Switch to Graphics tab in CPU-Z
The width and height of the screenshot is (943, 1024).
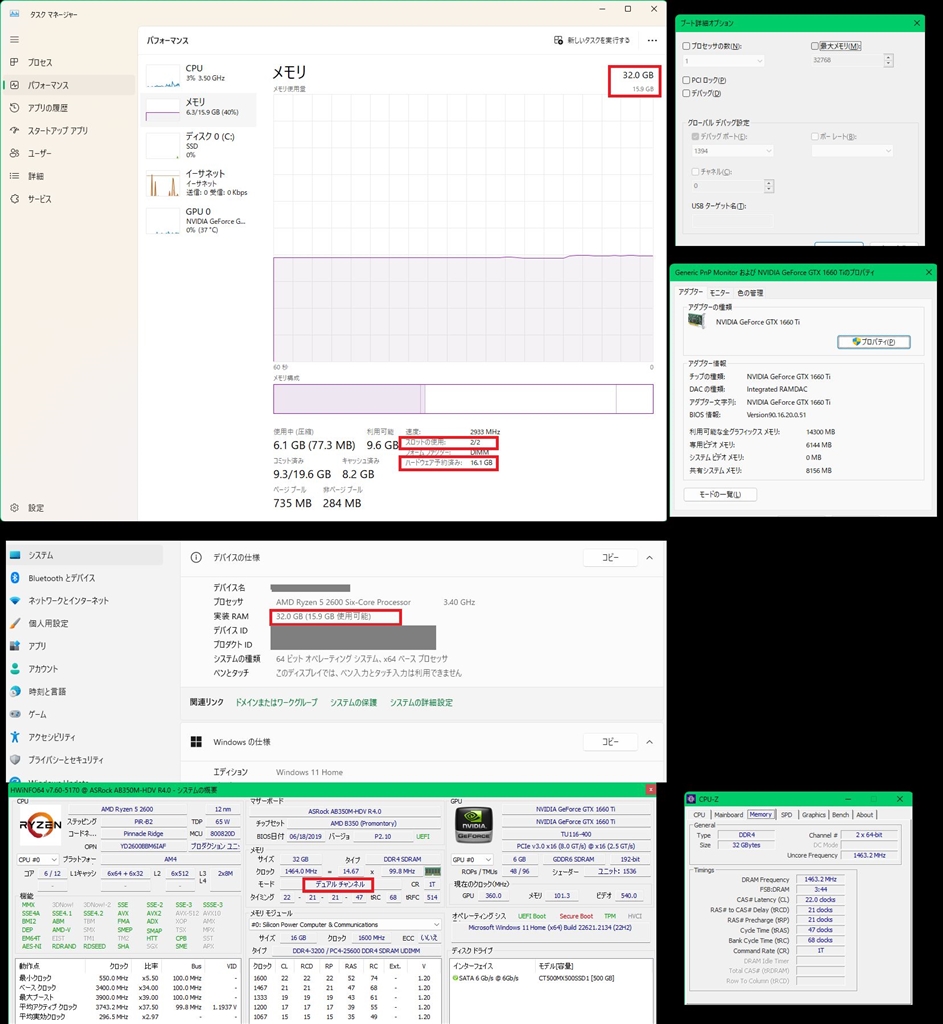pos(814,815)
